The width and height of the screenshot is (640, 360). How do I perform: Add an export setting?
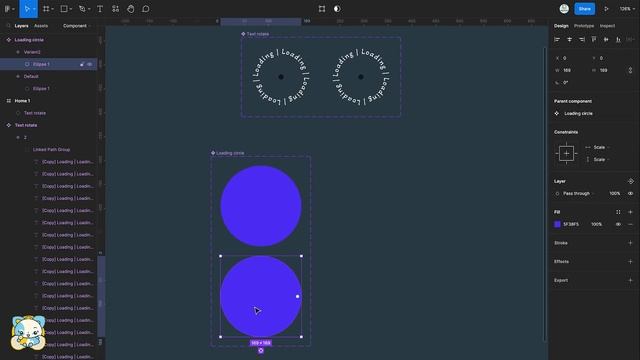tap(630, 280)
